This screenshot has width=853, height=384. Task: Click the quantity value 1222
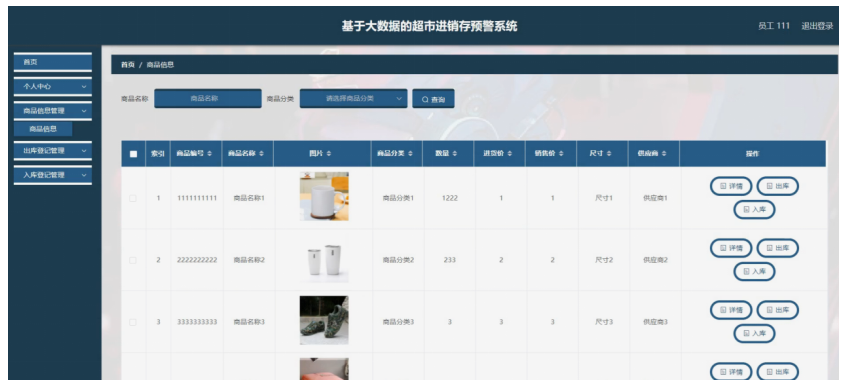click(x=450, y=199)
